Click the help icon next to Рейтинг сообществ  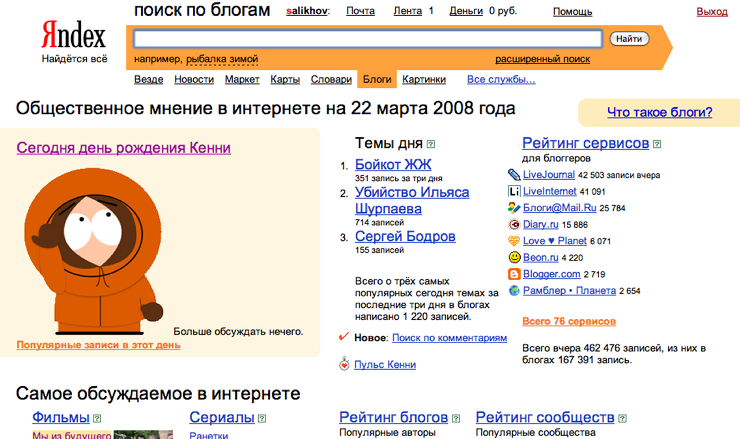tap(622, 418)
